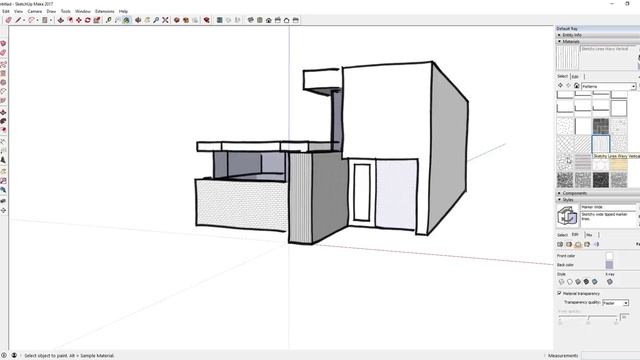Click the current material preview thumbnail
Screen dimensions: 640x360
click(567, 58)
